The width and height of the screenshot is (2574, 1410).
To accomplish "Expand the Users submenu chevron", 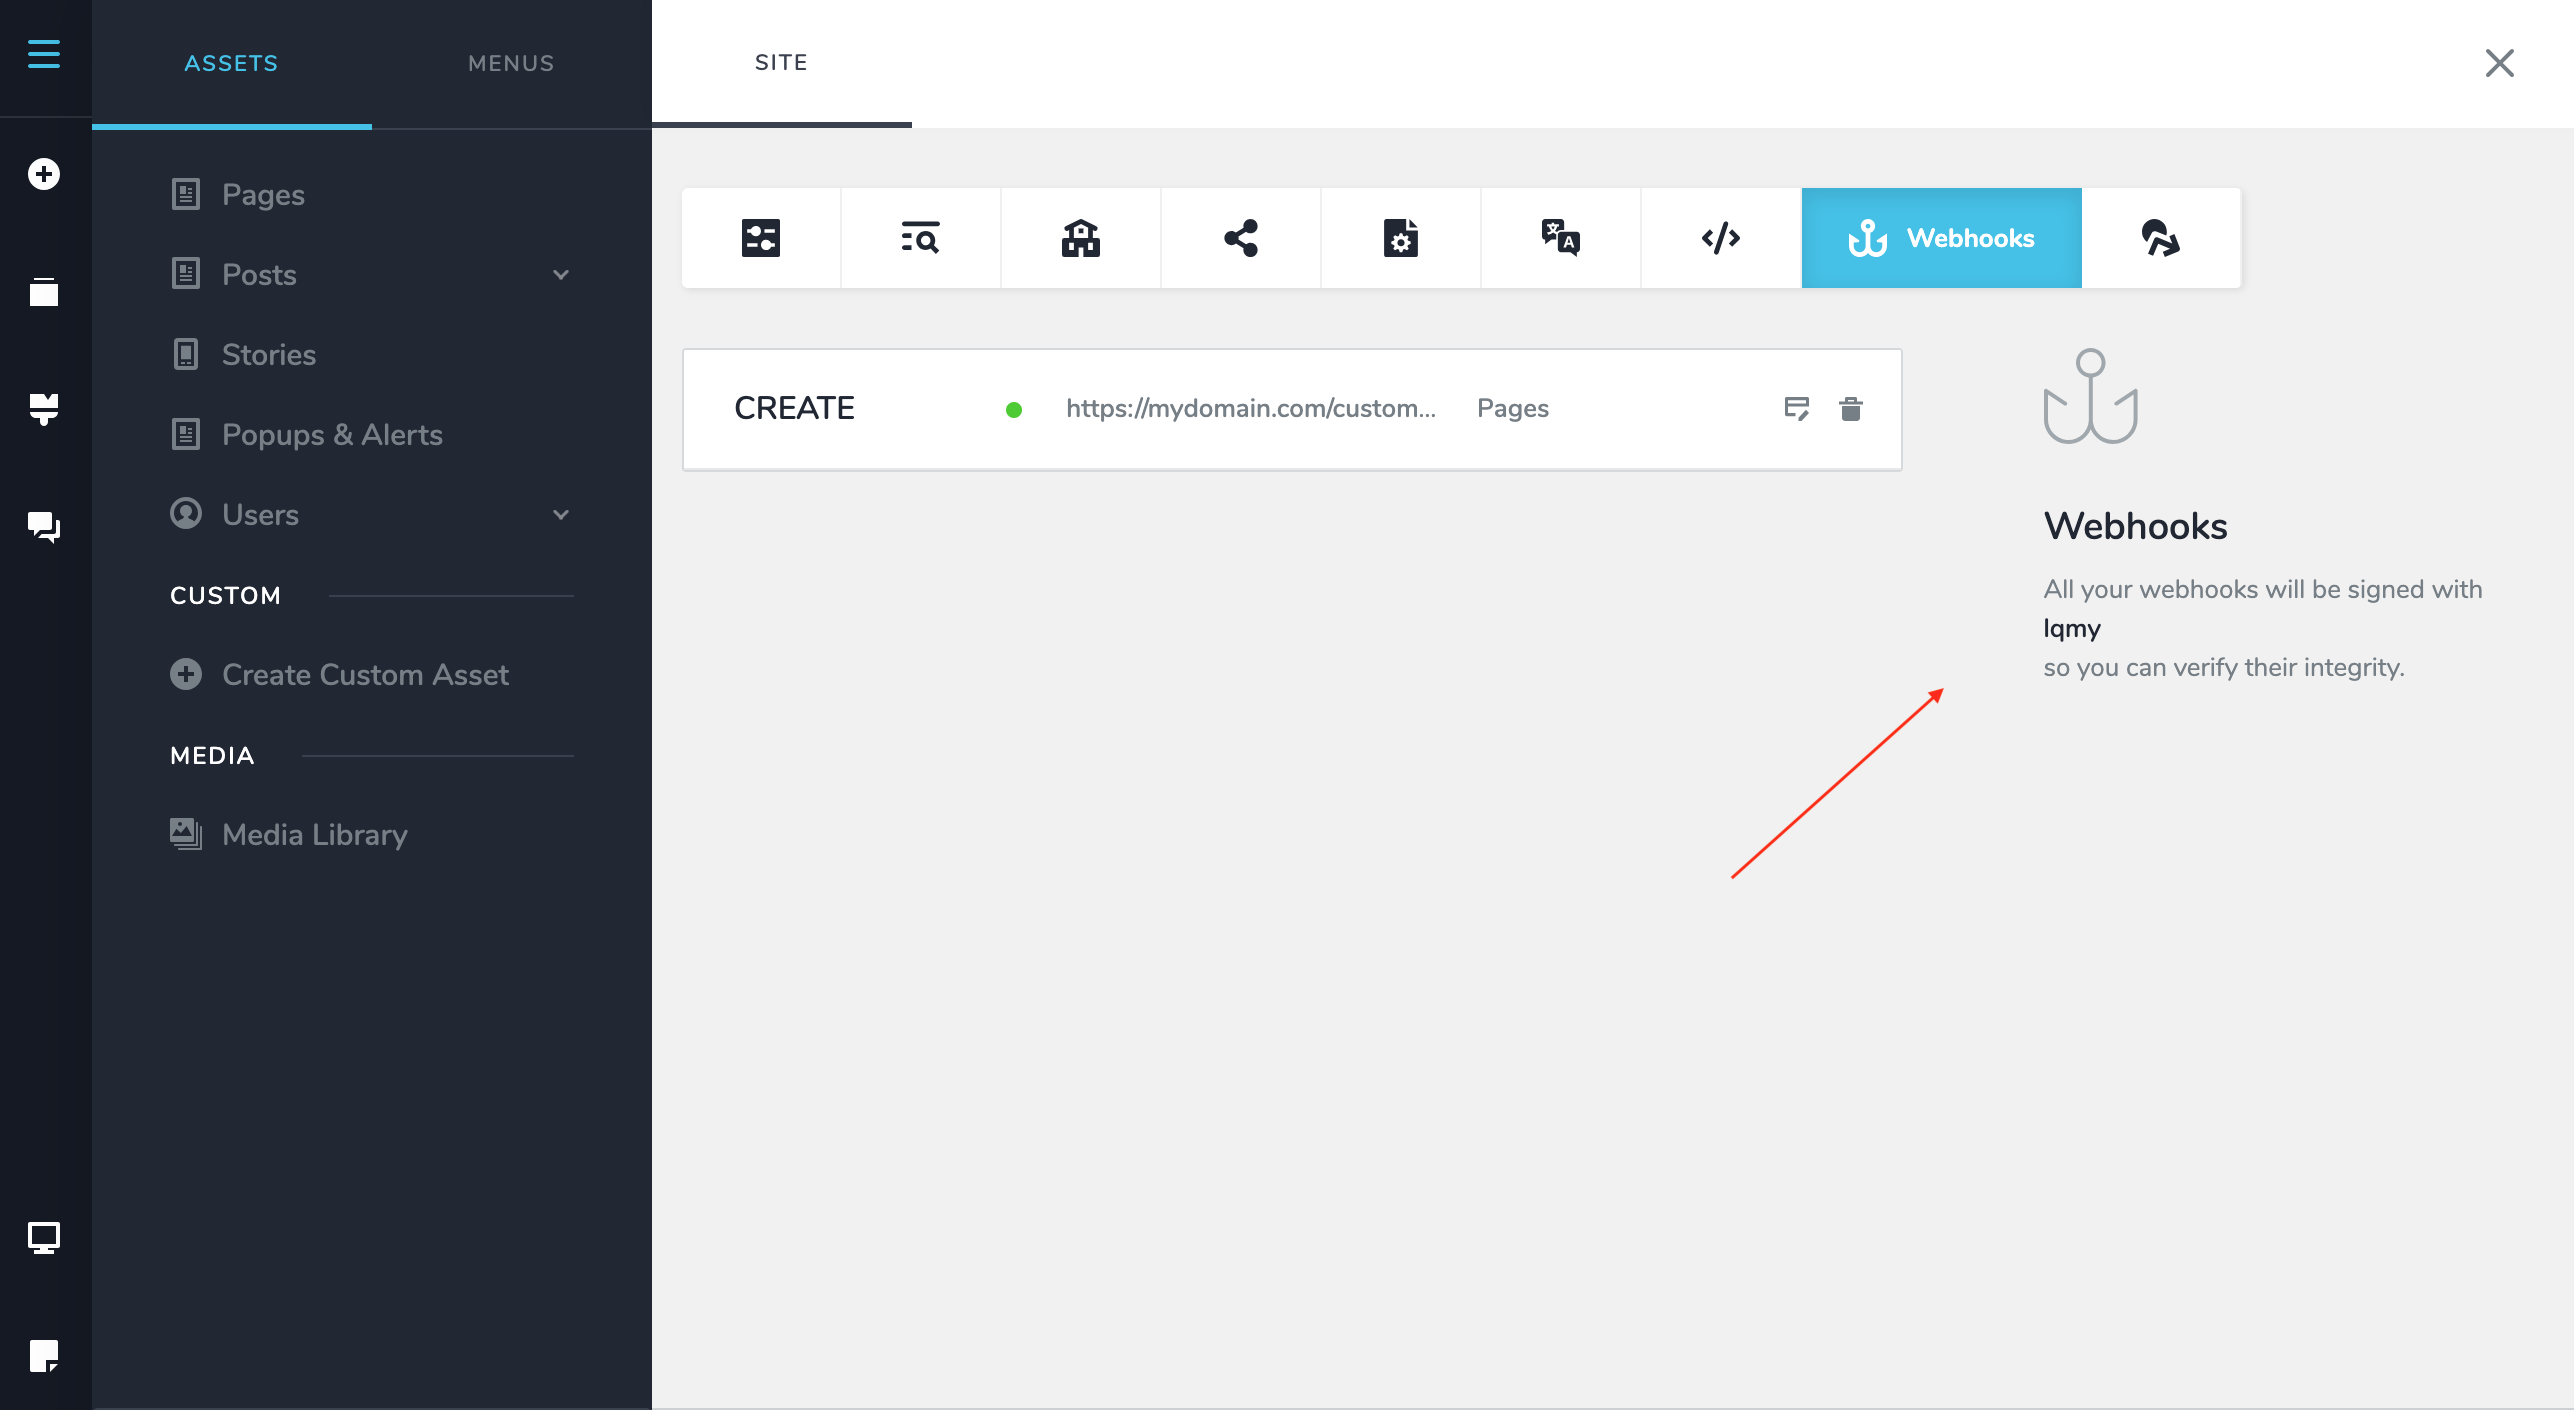I will 561,515.
